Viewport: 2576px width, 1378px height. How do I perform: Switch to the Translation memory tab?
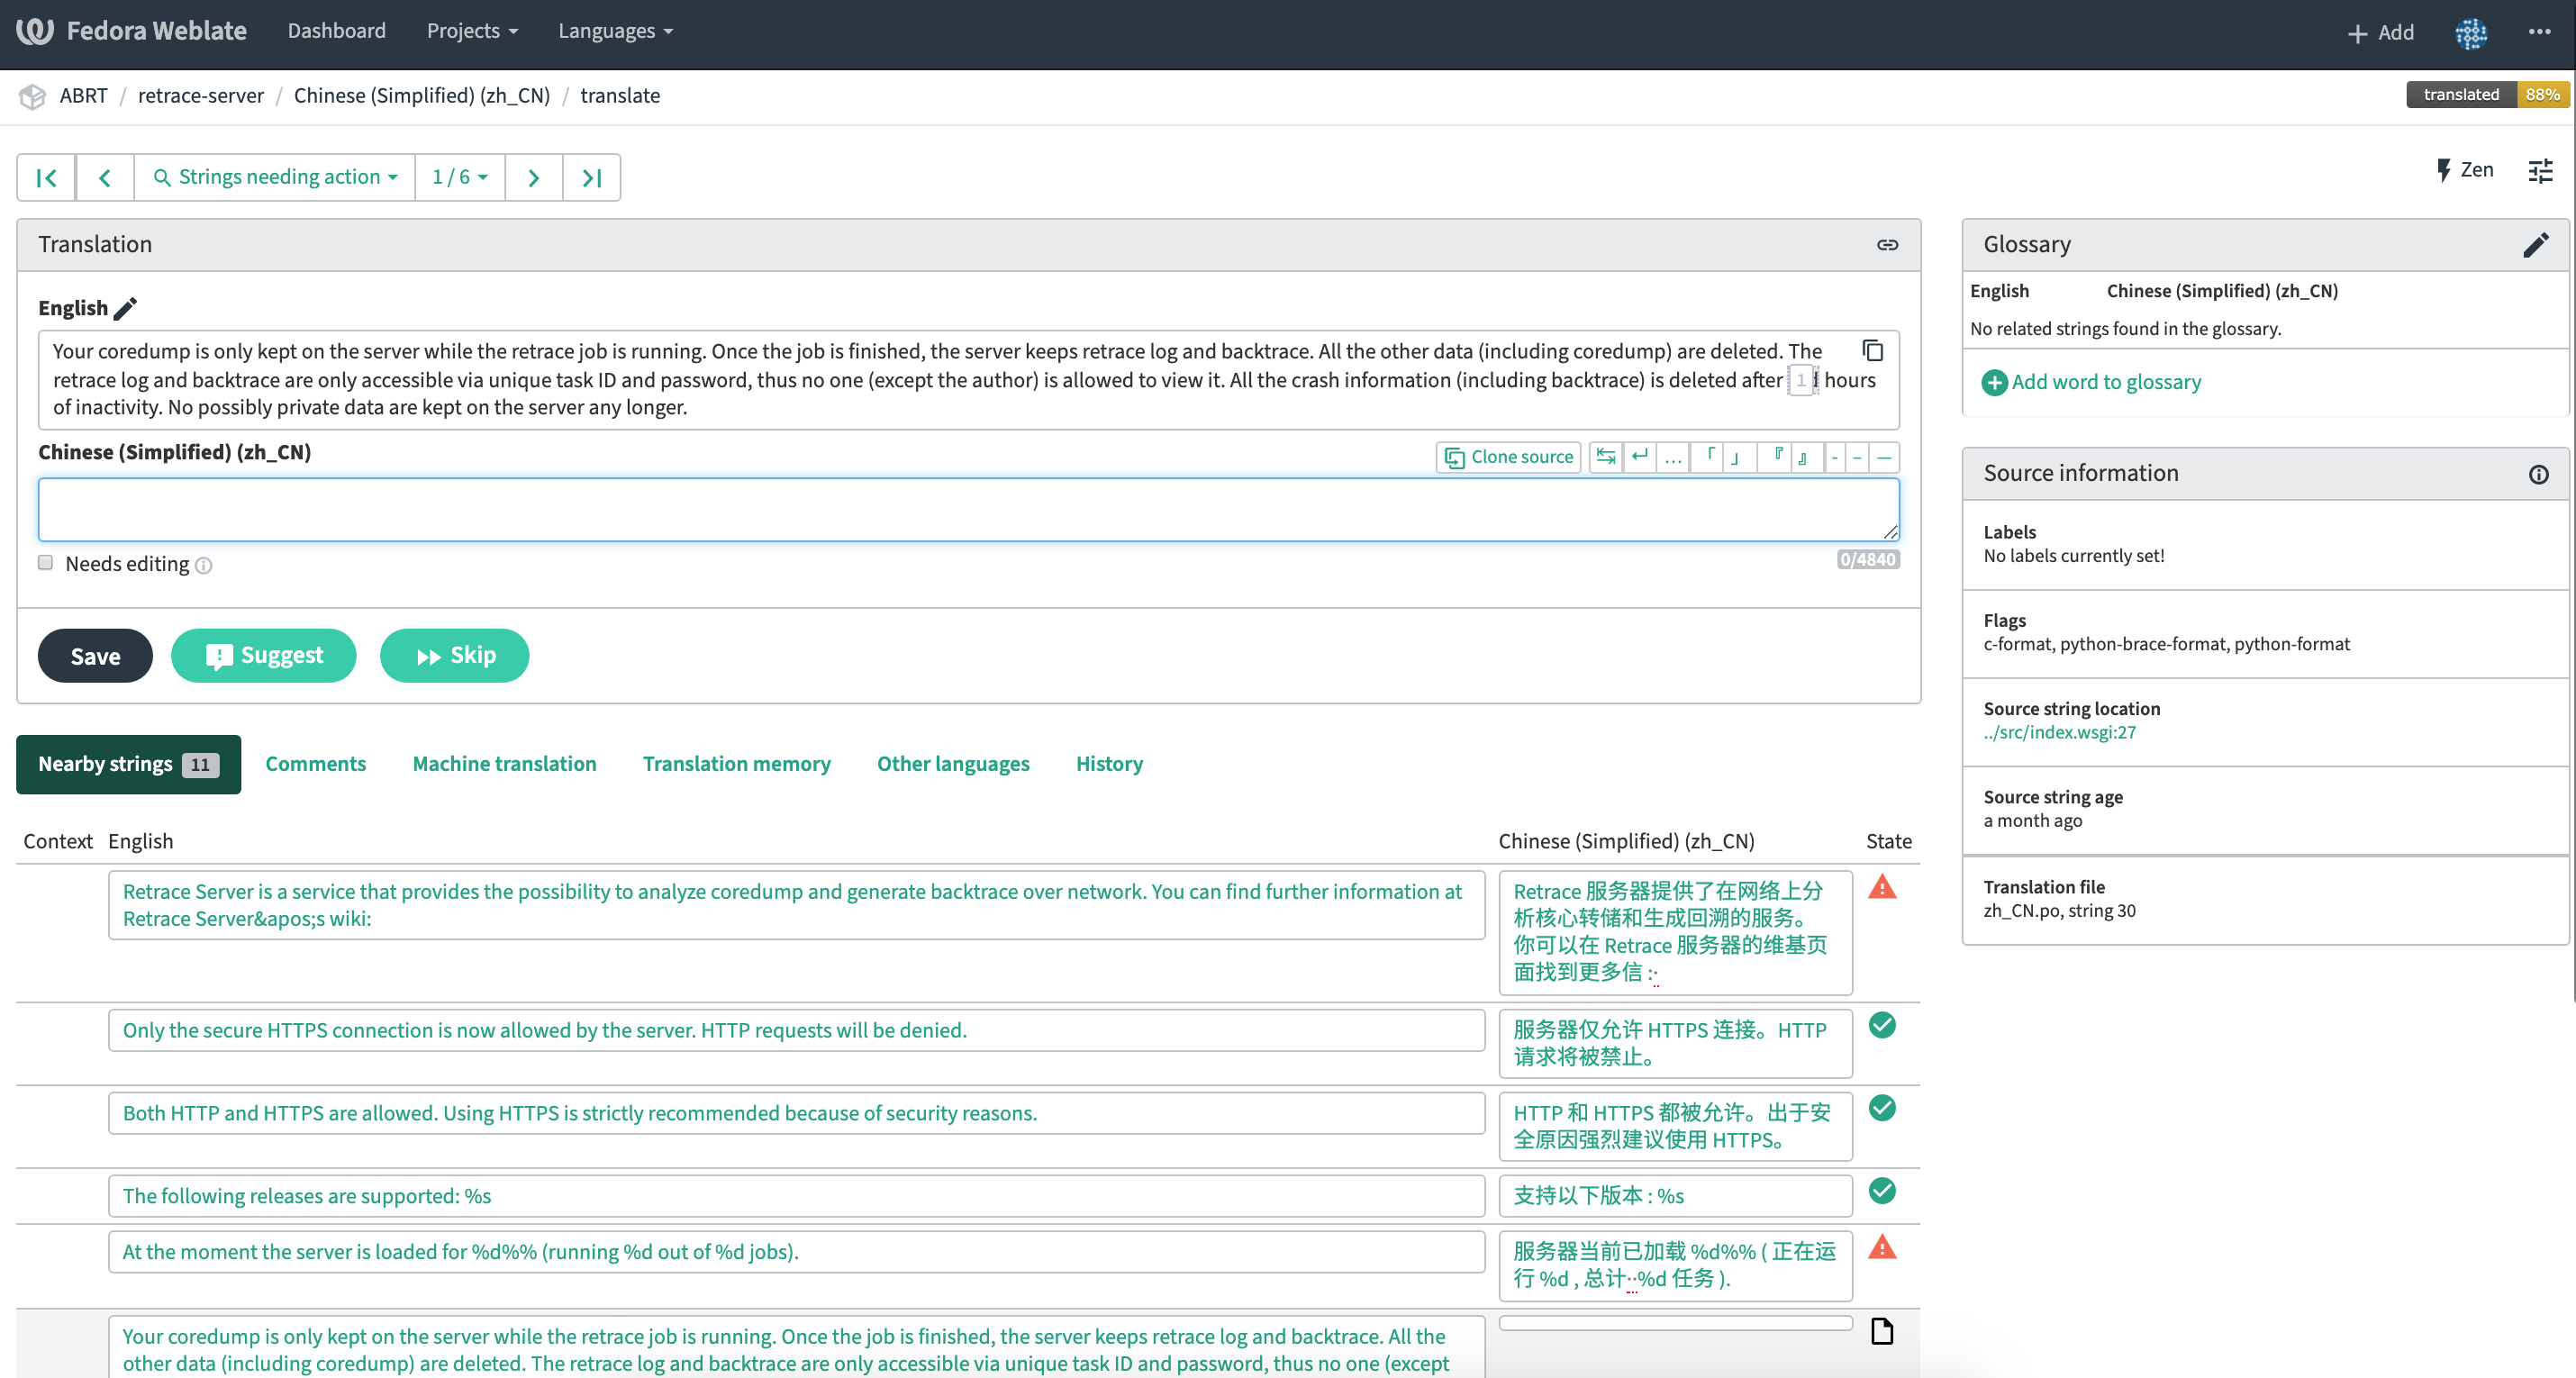pos(736,763)
